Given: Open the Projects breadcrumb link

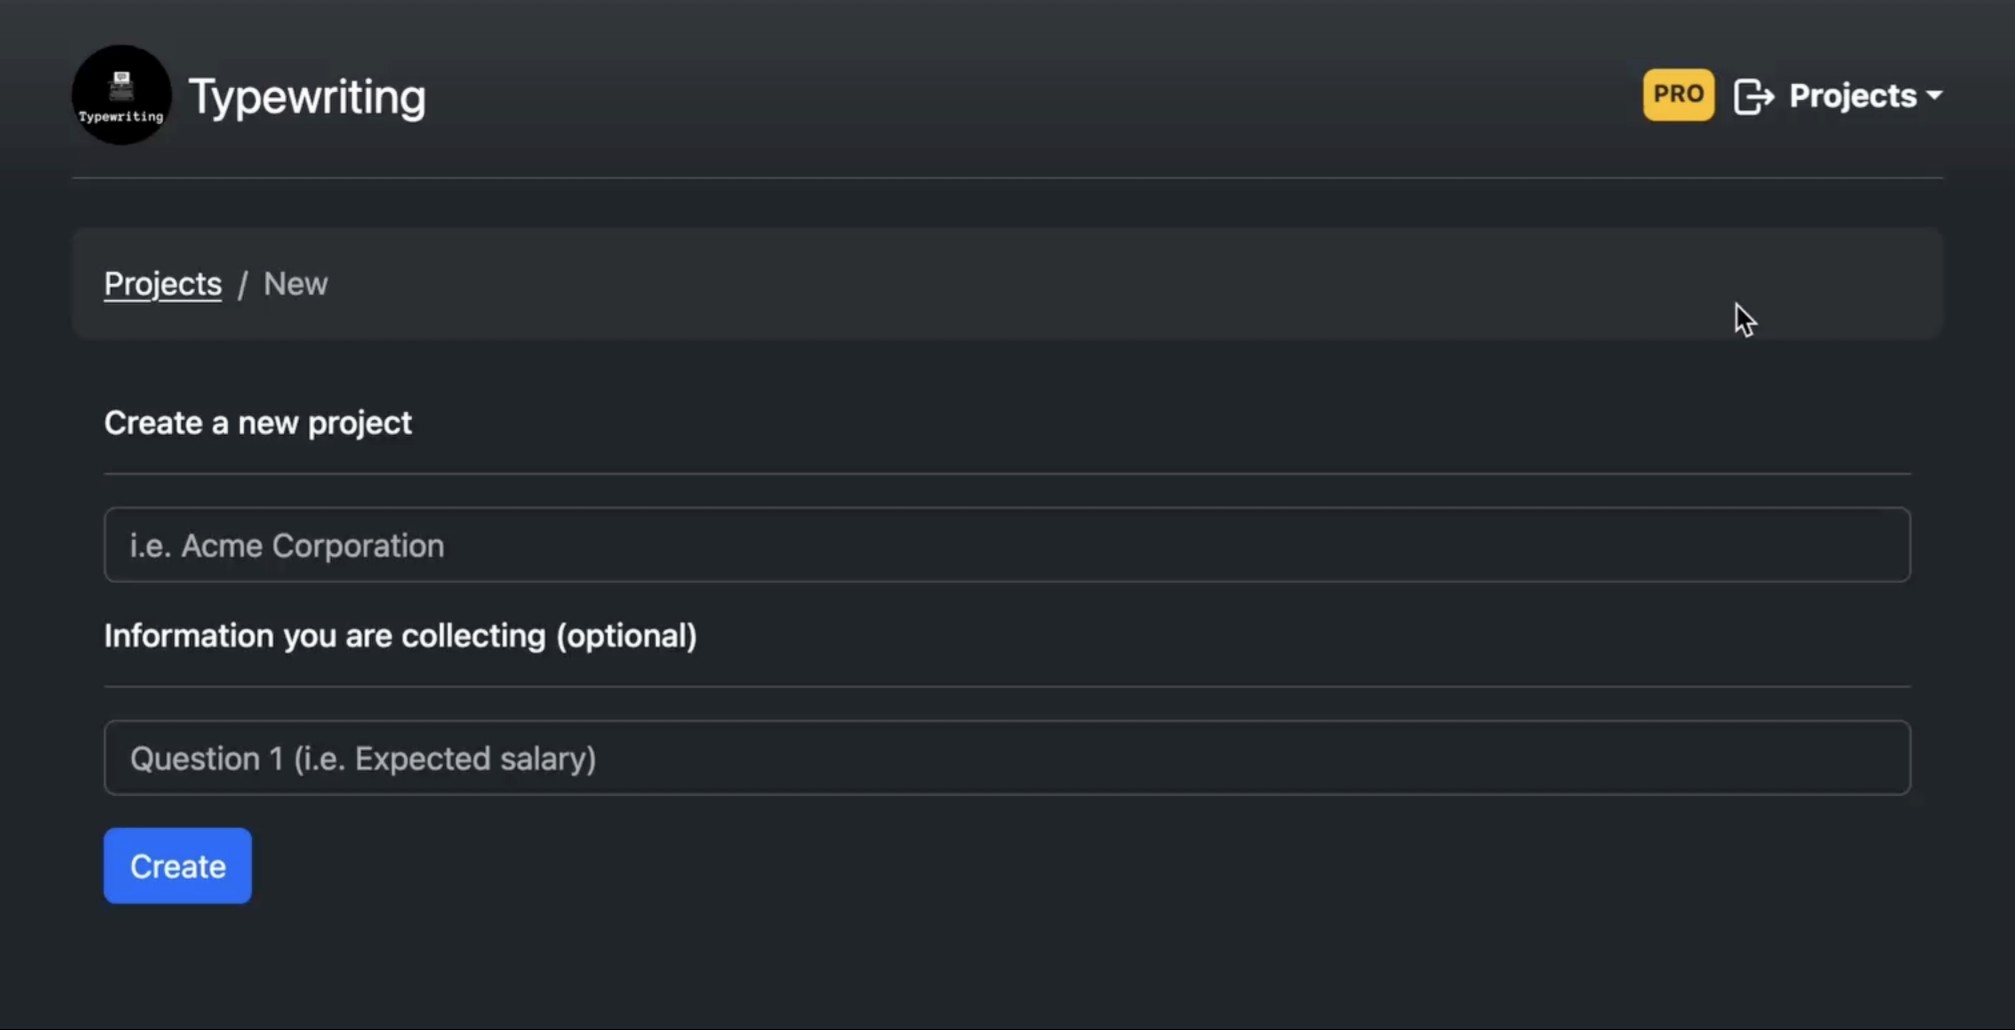Looking at the screenshot, I should (162, 283).
